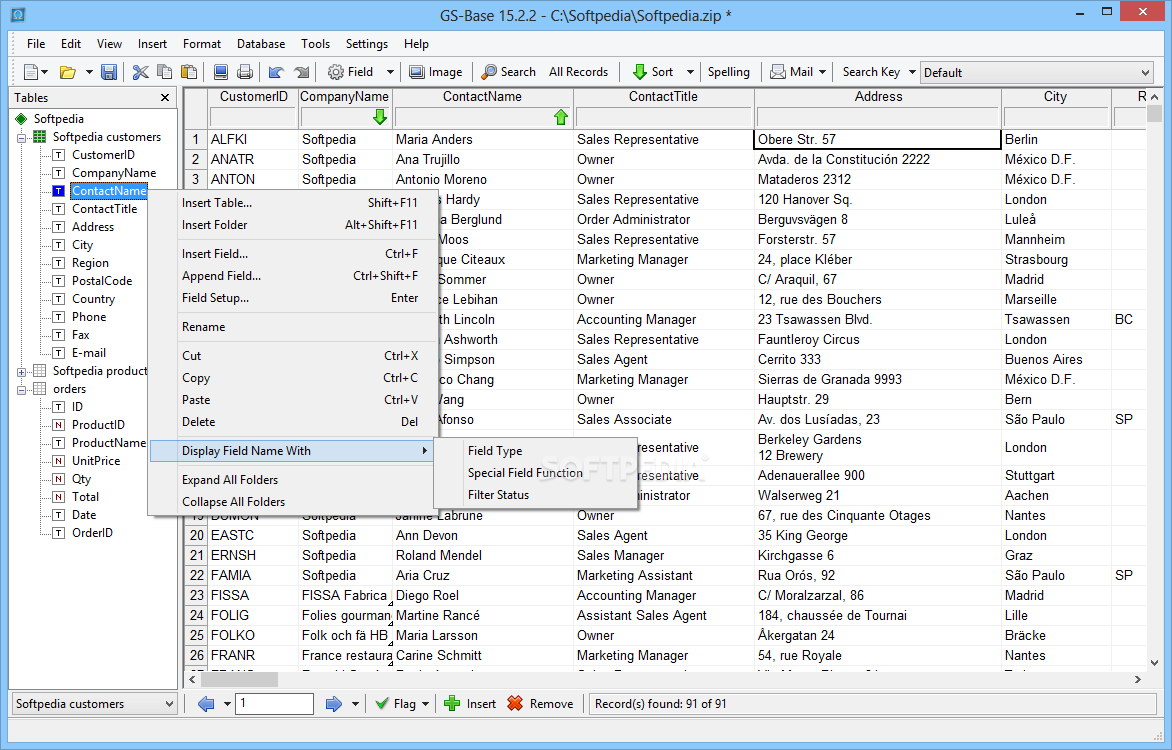Click the Paste clipboard toolbar icon
The width and height of the screenshot is (1172, 750).
[189, 72]
